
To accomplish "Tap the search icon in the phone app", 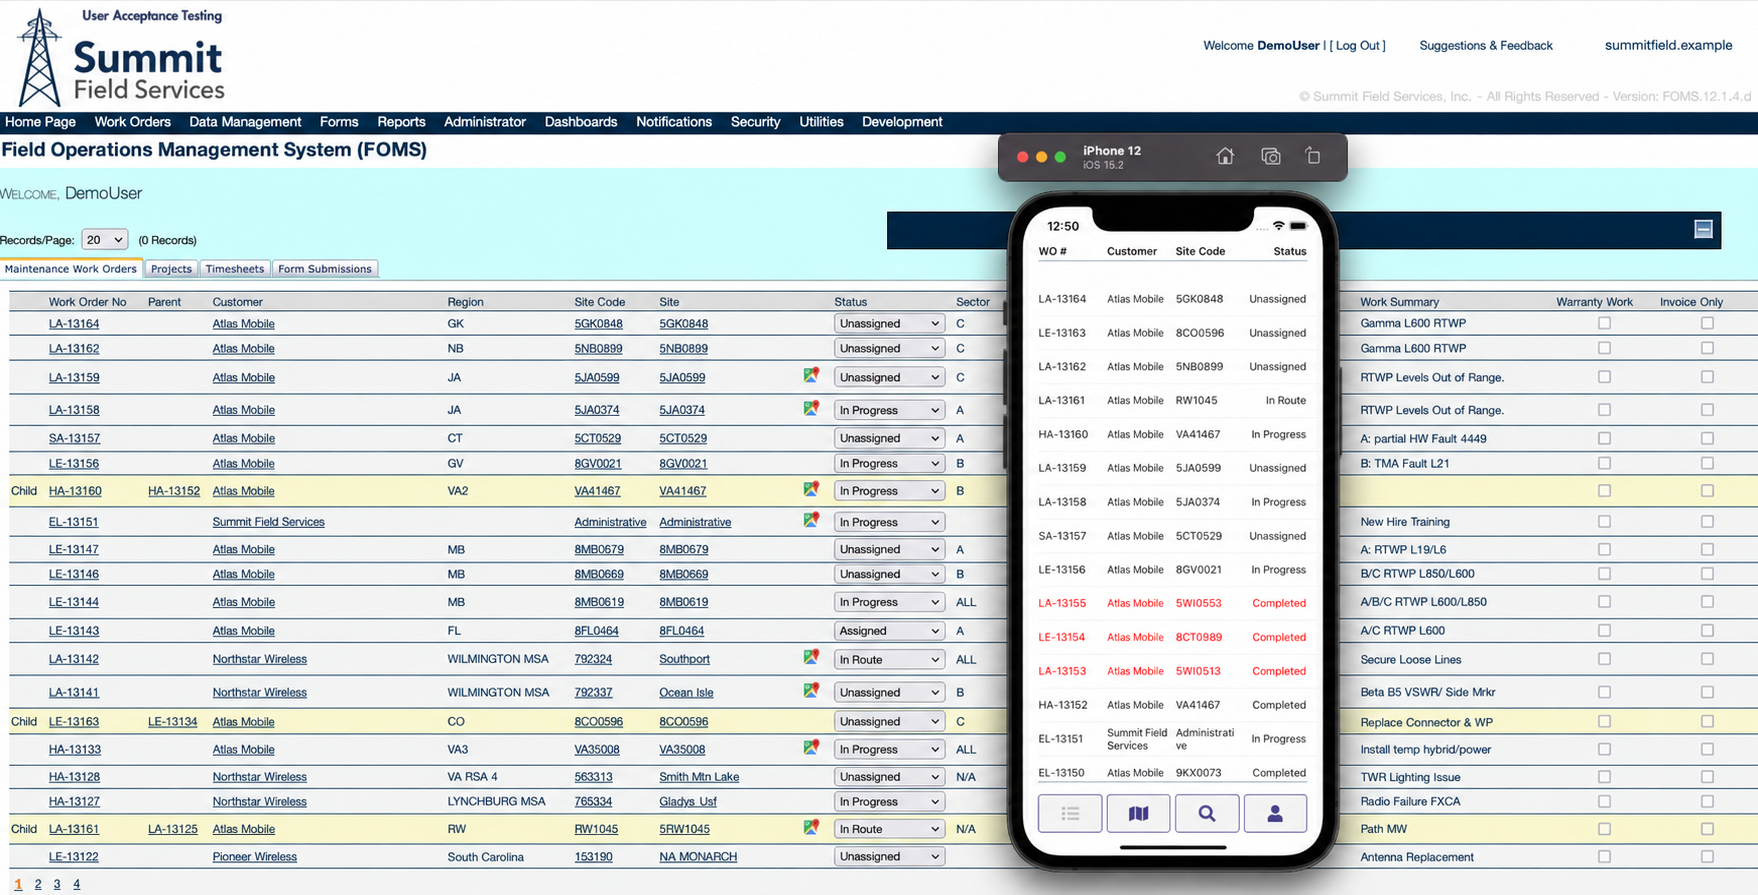I will [1207, 814].
